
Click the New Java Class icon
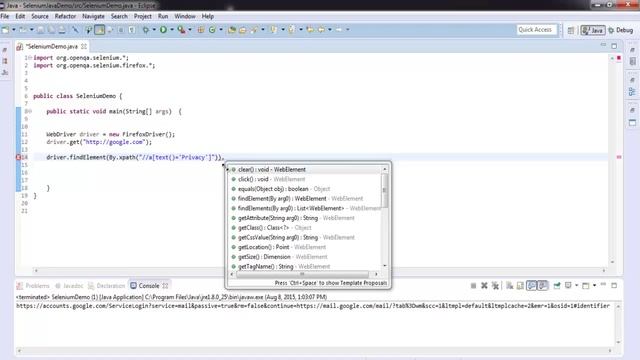pyautogui.click(x=212, y=30)
